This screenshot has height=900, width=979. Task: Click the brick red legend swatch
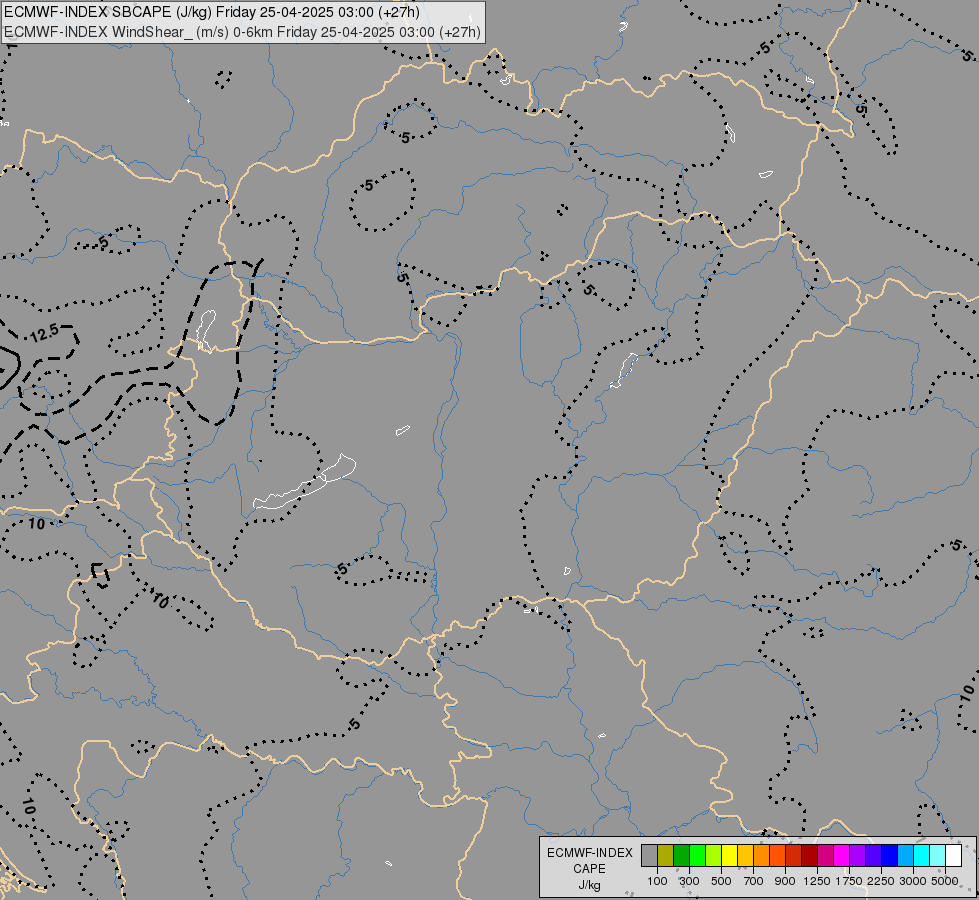[x=794, y=856]
